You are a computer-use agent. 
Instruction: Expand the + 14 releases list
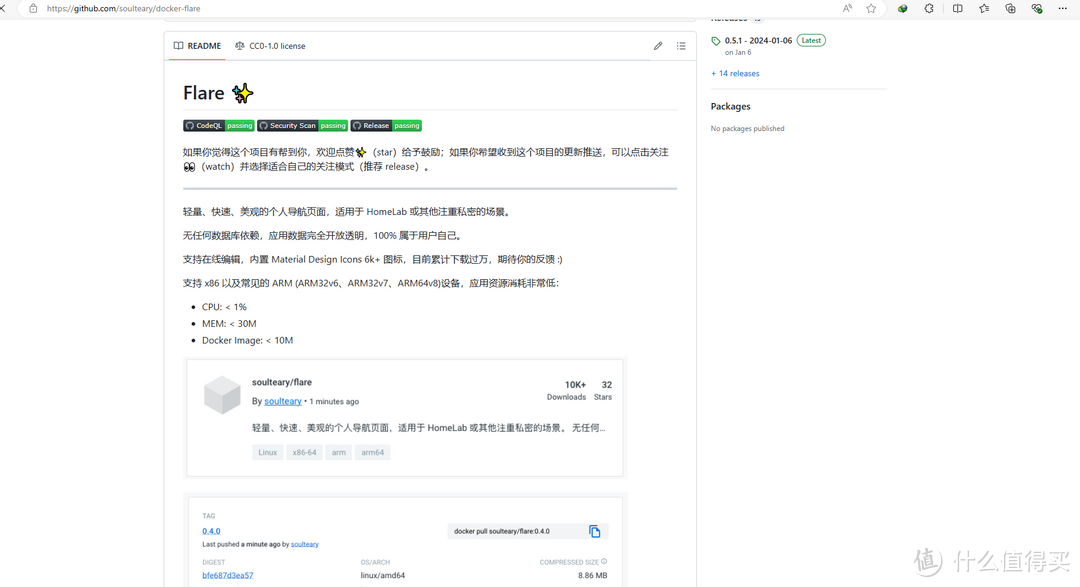pyautogui.click(x=735, y=73)
